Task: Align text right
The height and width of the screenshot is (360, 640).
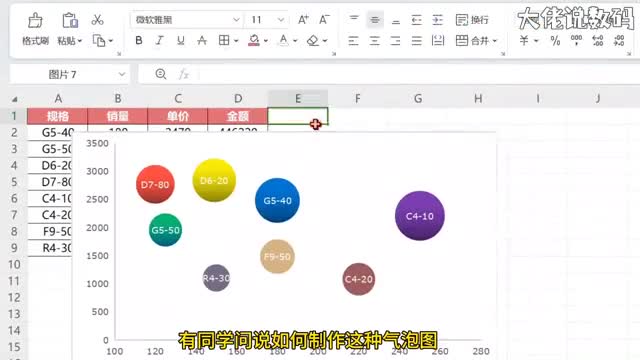Action: [x=396, y=40]
